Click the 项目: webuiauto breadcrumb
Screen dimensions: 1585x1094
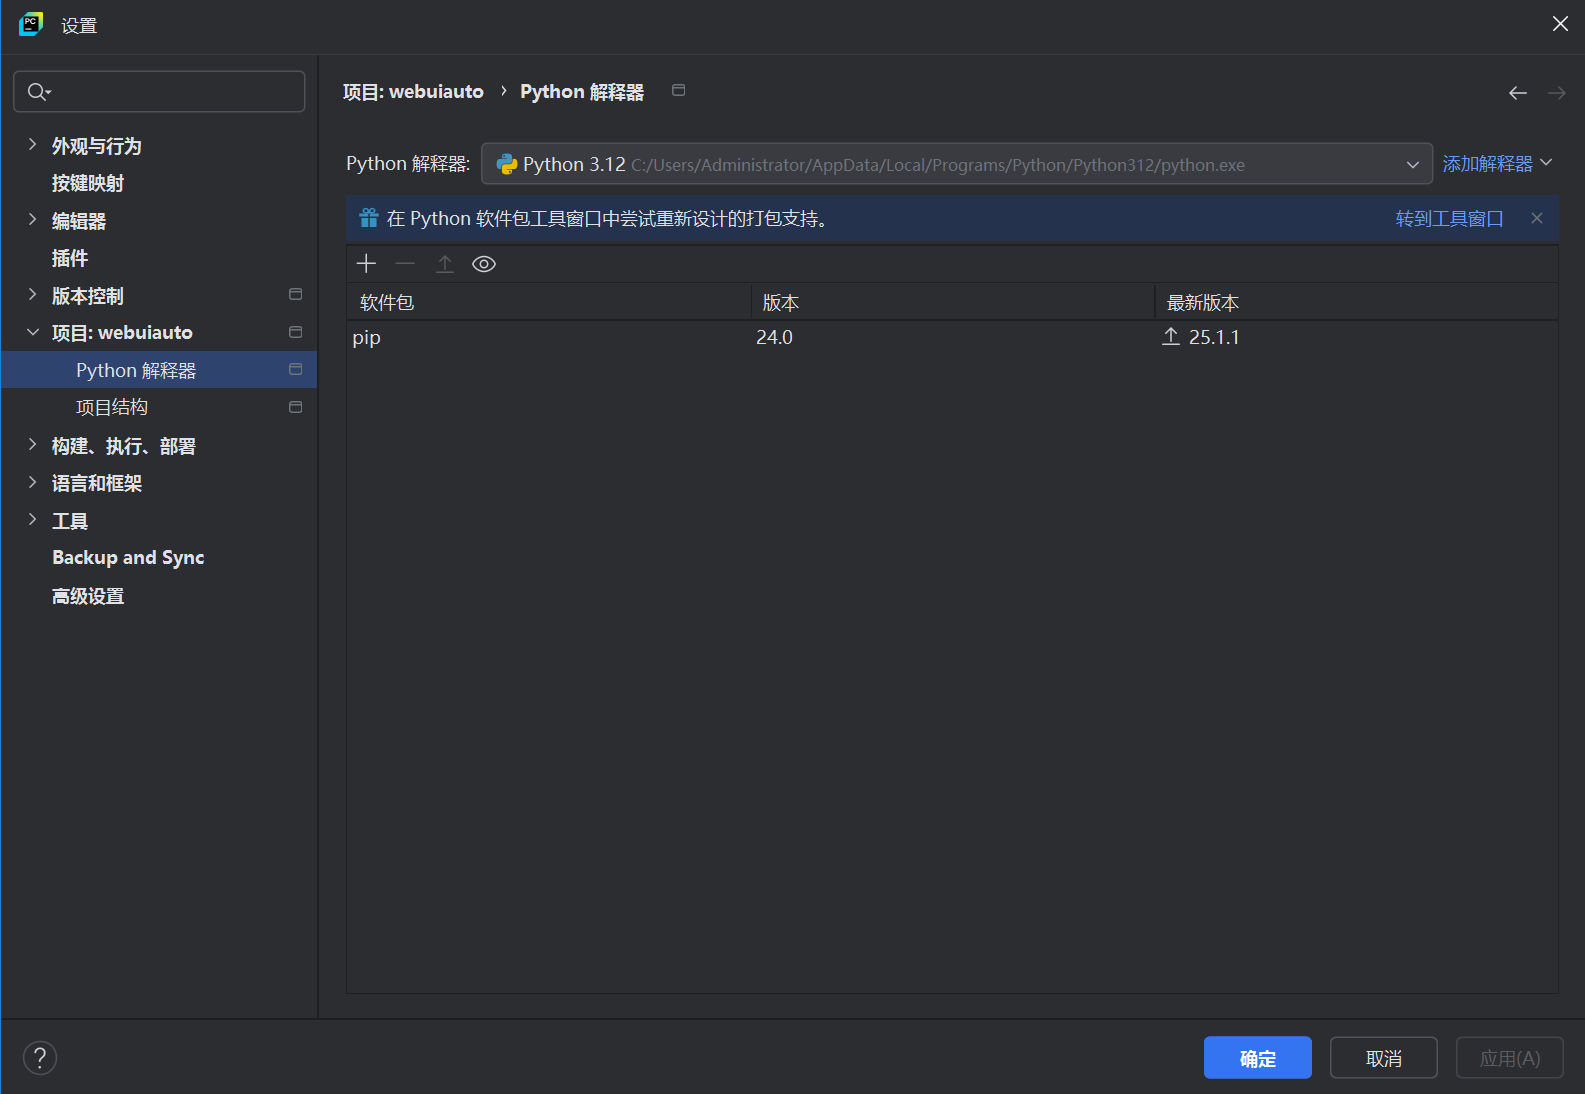click(413, 92)
